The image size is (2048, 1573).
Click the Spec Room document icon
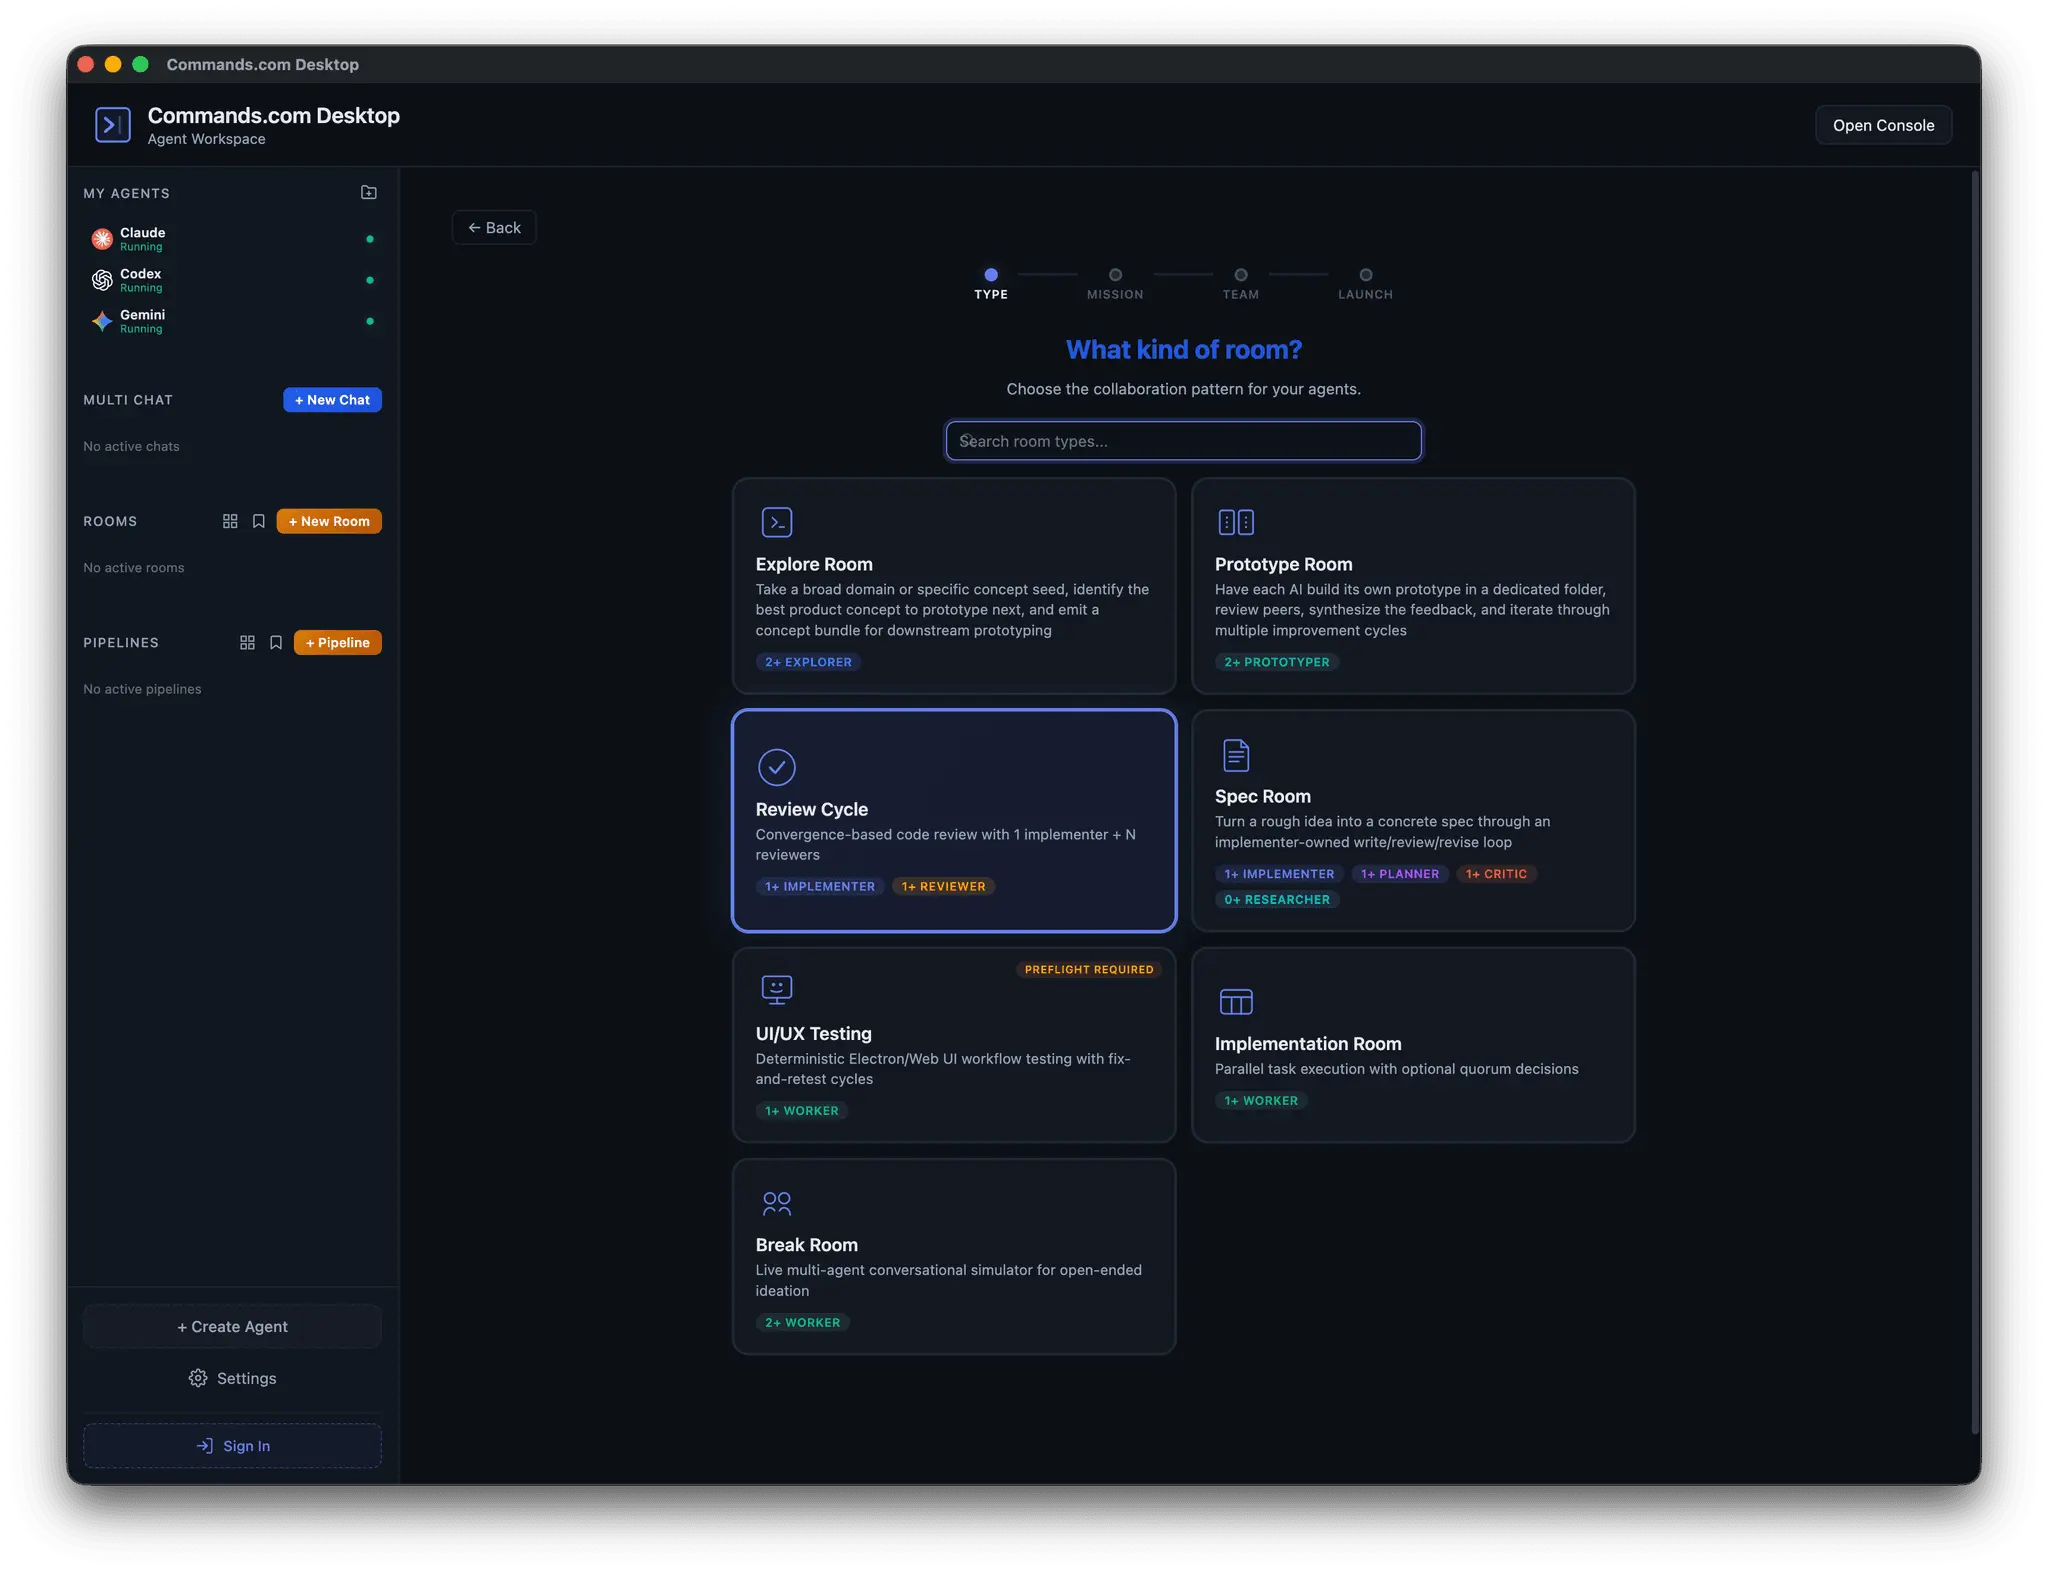[x=1236, y=755]
